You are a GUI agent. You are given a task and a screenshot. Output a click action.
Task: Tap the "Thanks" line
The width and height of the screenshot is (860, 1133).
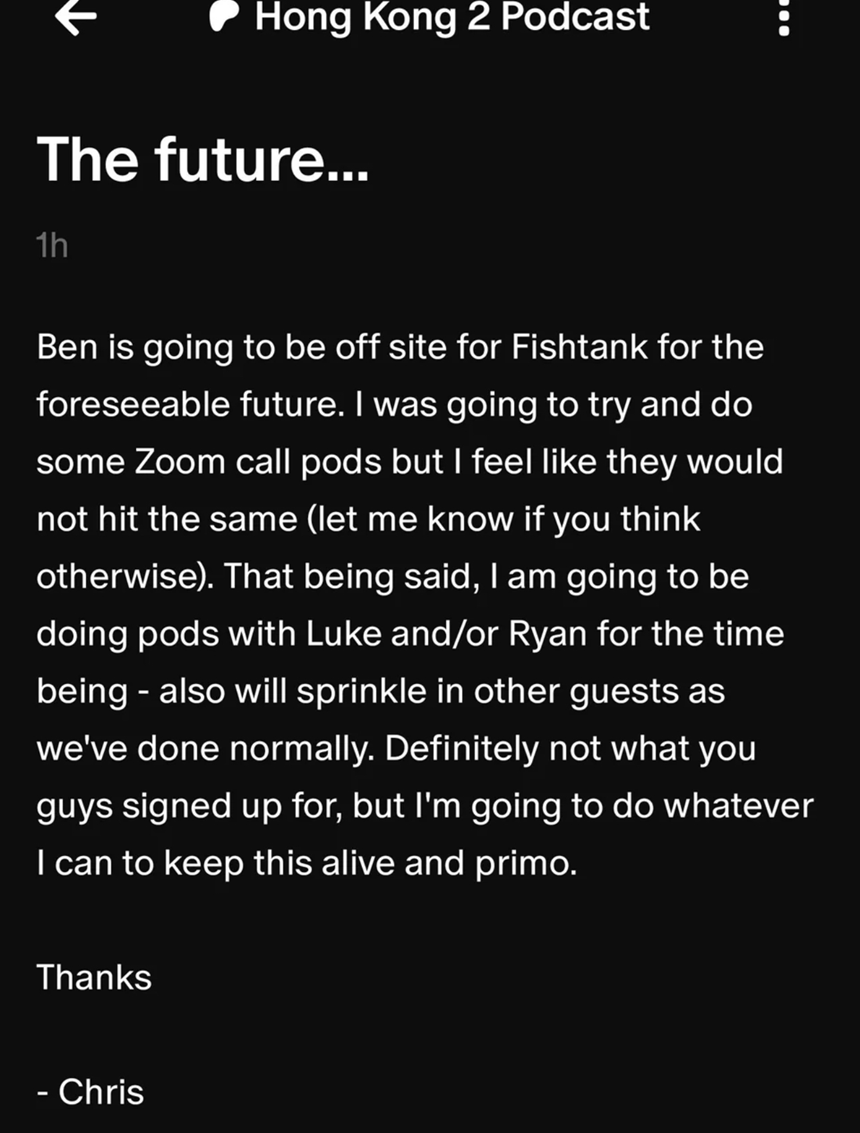coord(94,978)
